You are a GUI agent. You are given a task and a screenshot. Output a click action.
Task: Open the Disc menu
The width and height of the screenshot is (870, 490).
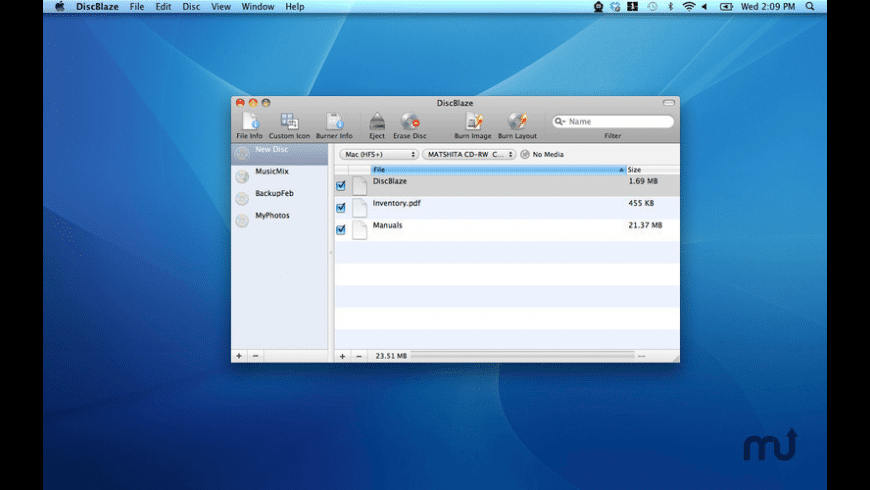click(191, 7)
